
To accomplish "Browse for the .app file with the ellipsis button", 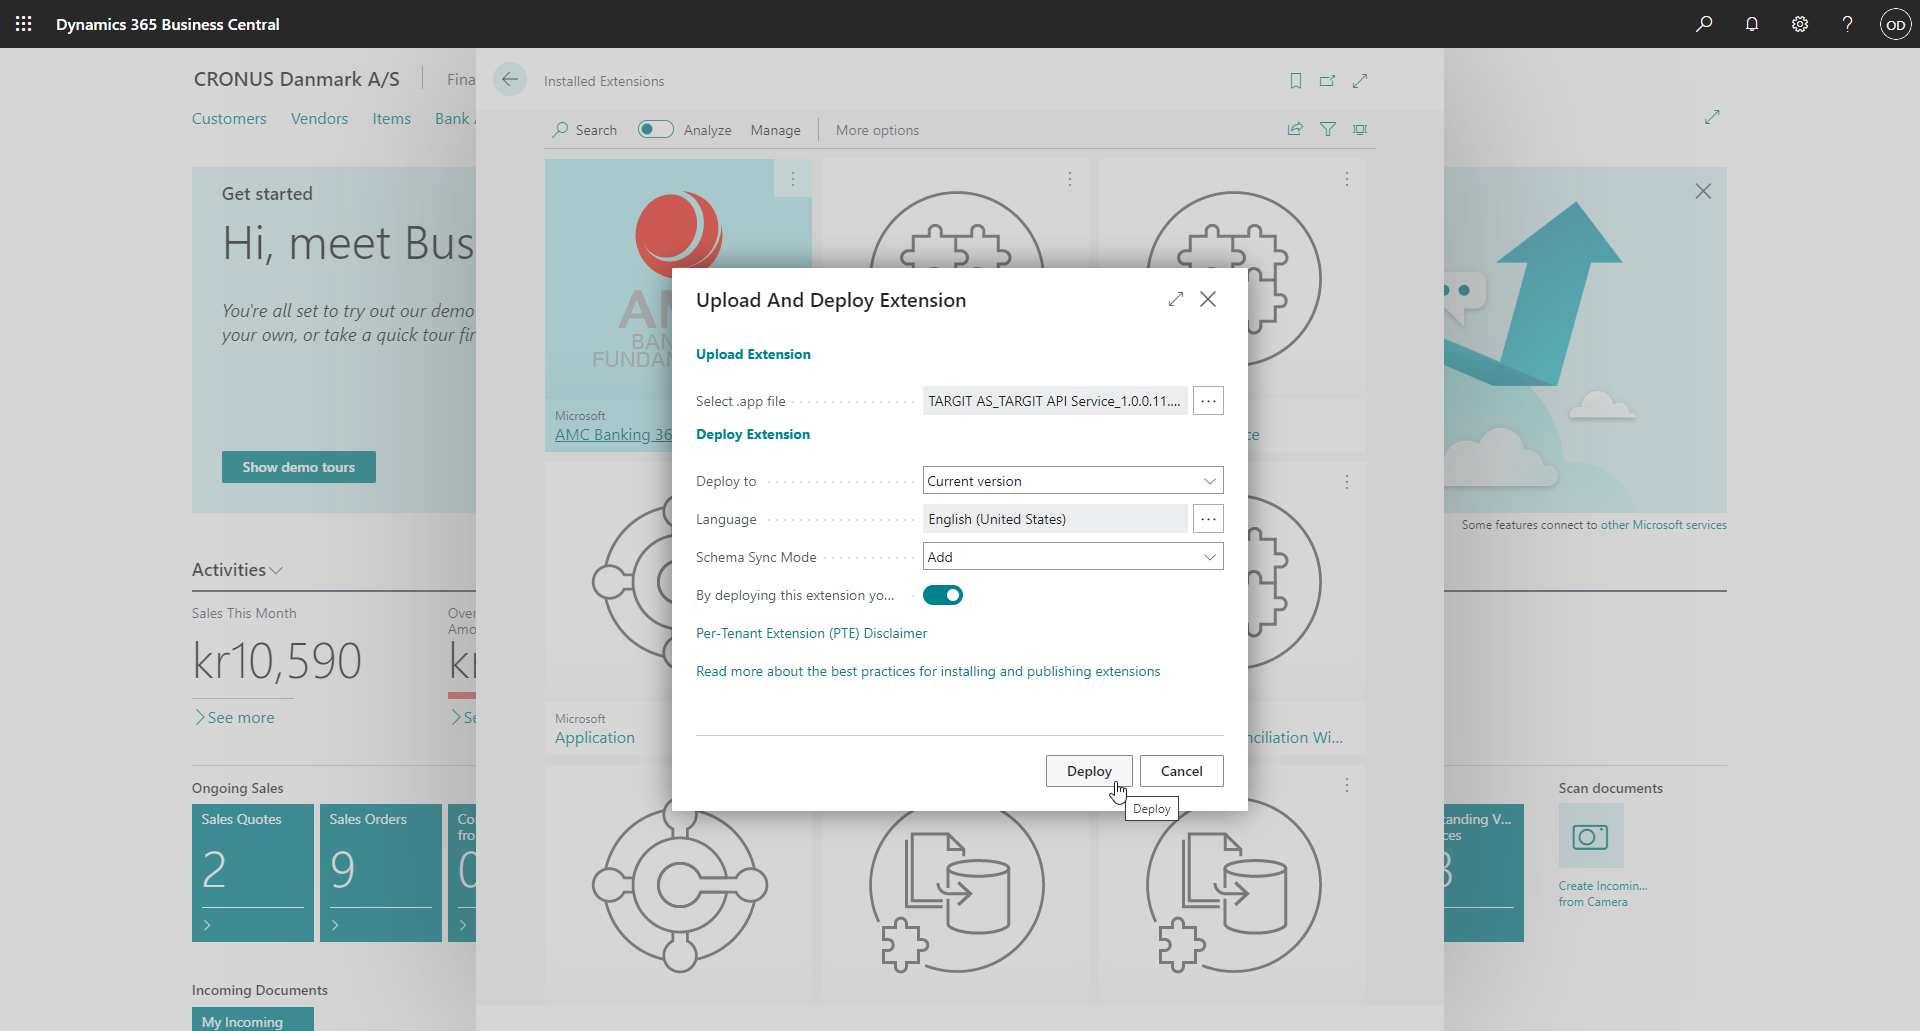I will (1208, 401).
